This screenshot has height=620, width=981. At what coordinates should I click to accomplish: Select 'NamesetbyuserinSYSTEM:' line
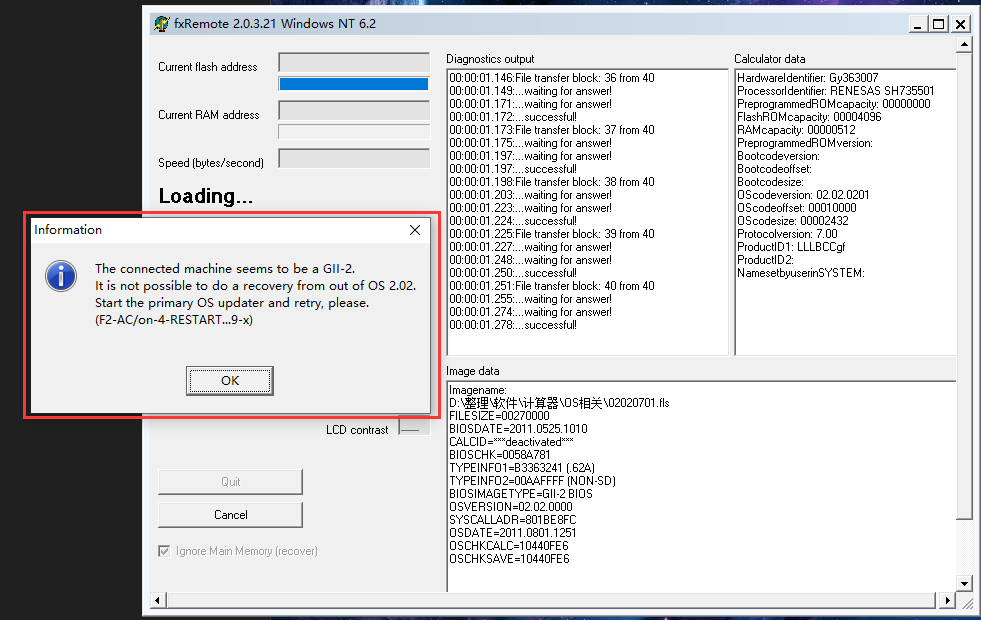pos(801,273)
